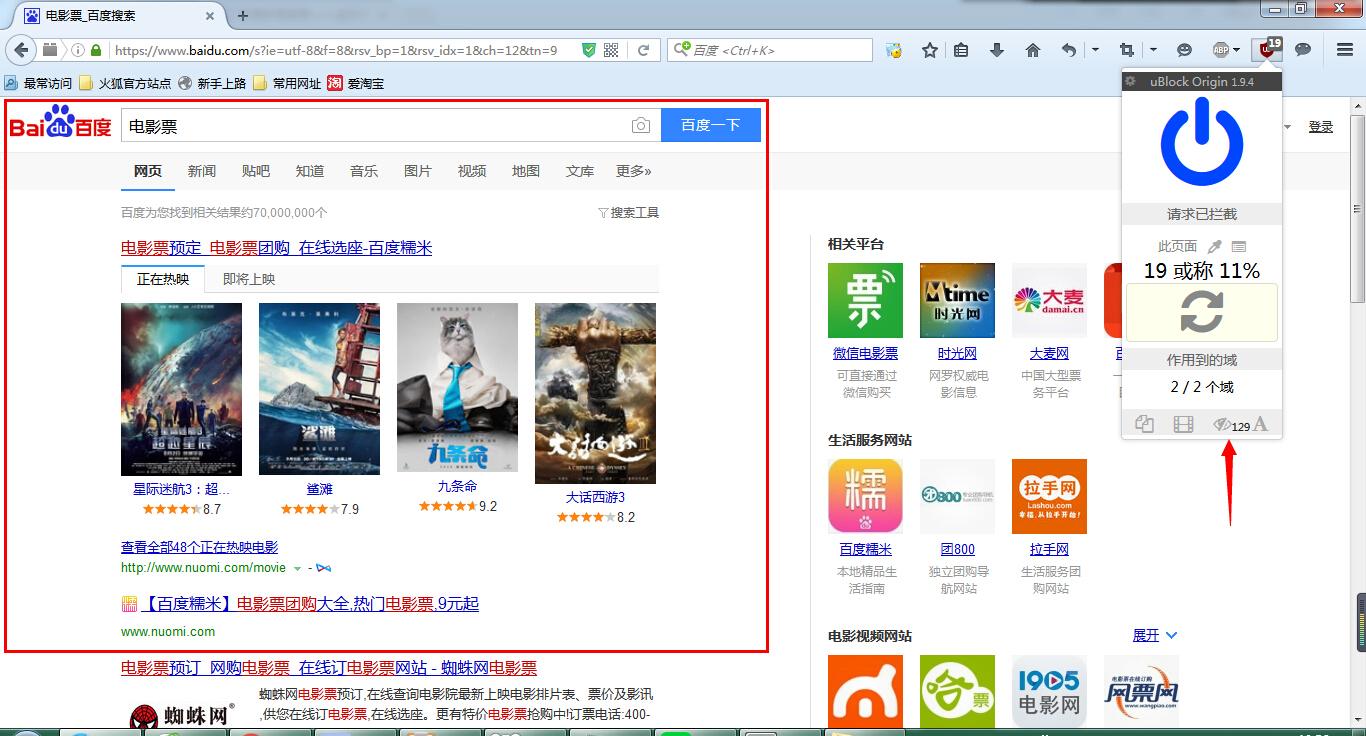Open the downloads arrow icon

[x=997, y=50]
